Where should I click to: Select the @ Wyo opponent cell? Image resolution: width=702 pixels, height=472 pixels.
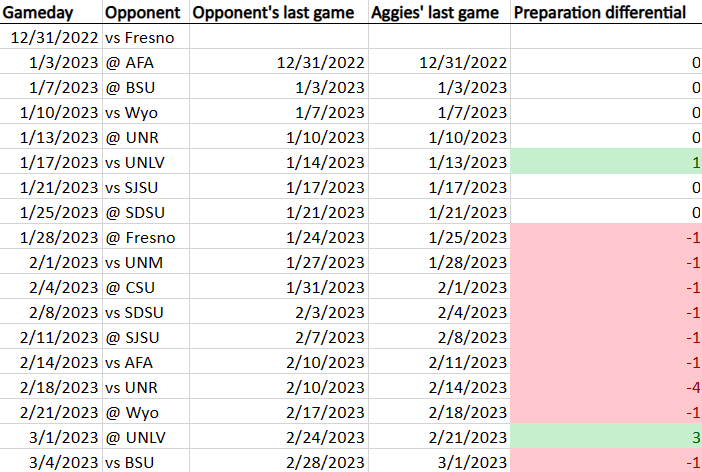pyautogui.click(x=146, y=412)
